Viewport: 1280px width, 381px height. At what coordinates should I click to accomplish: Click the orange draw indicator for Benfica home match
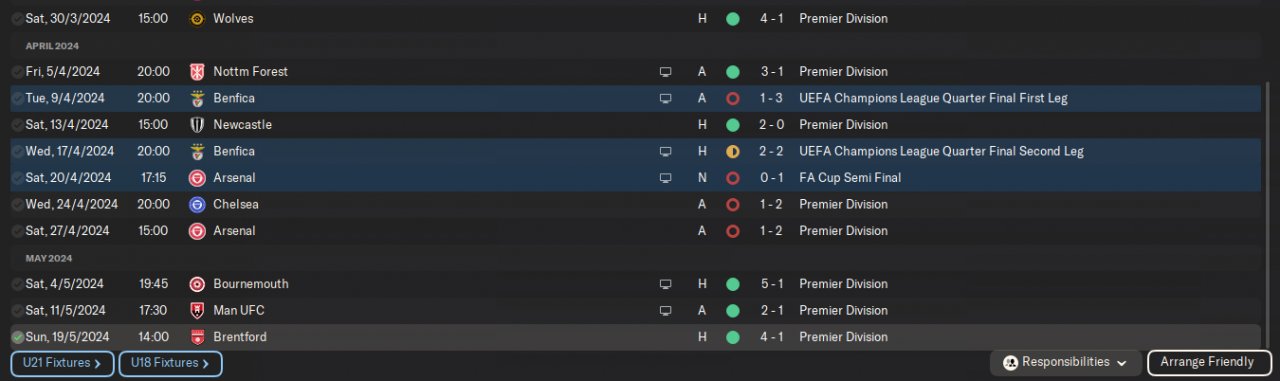732,152
